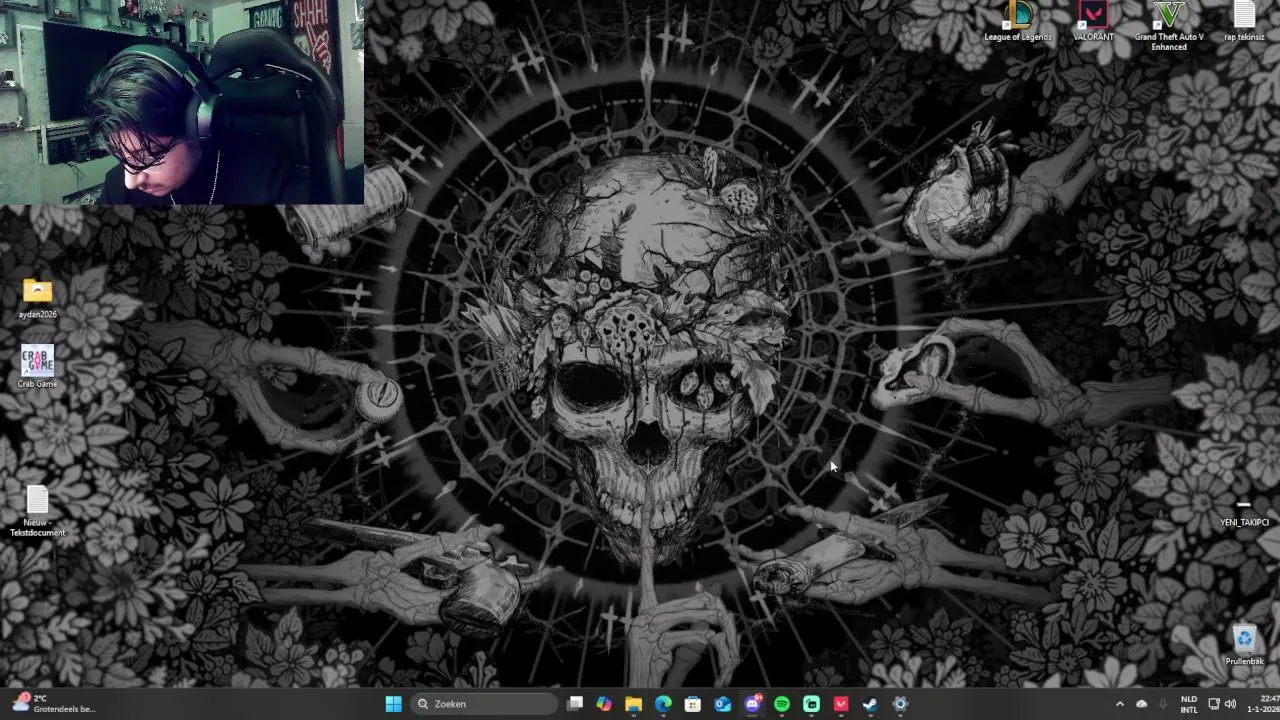
Task: Open the Copilot app in taskbar
Action: (604, 704)
